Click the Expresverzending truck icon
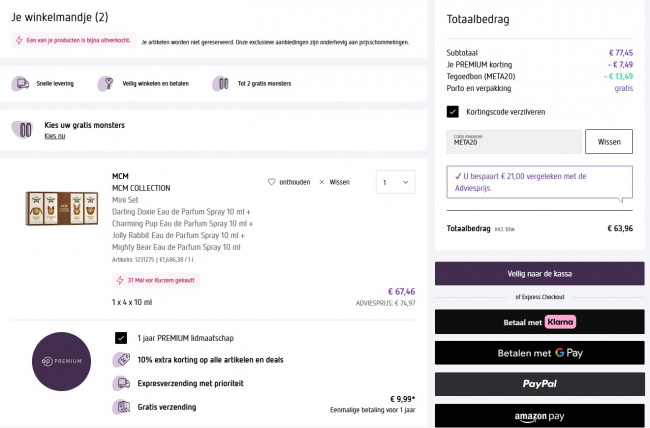 [121, 383]
